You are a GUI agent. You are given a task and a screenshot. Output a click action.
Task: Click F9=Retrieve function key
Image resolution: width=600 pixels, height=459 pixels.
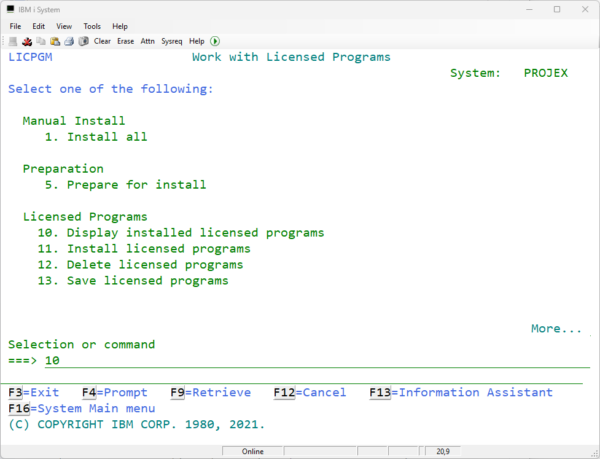210,392
